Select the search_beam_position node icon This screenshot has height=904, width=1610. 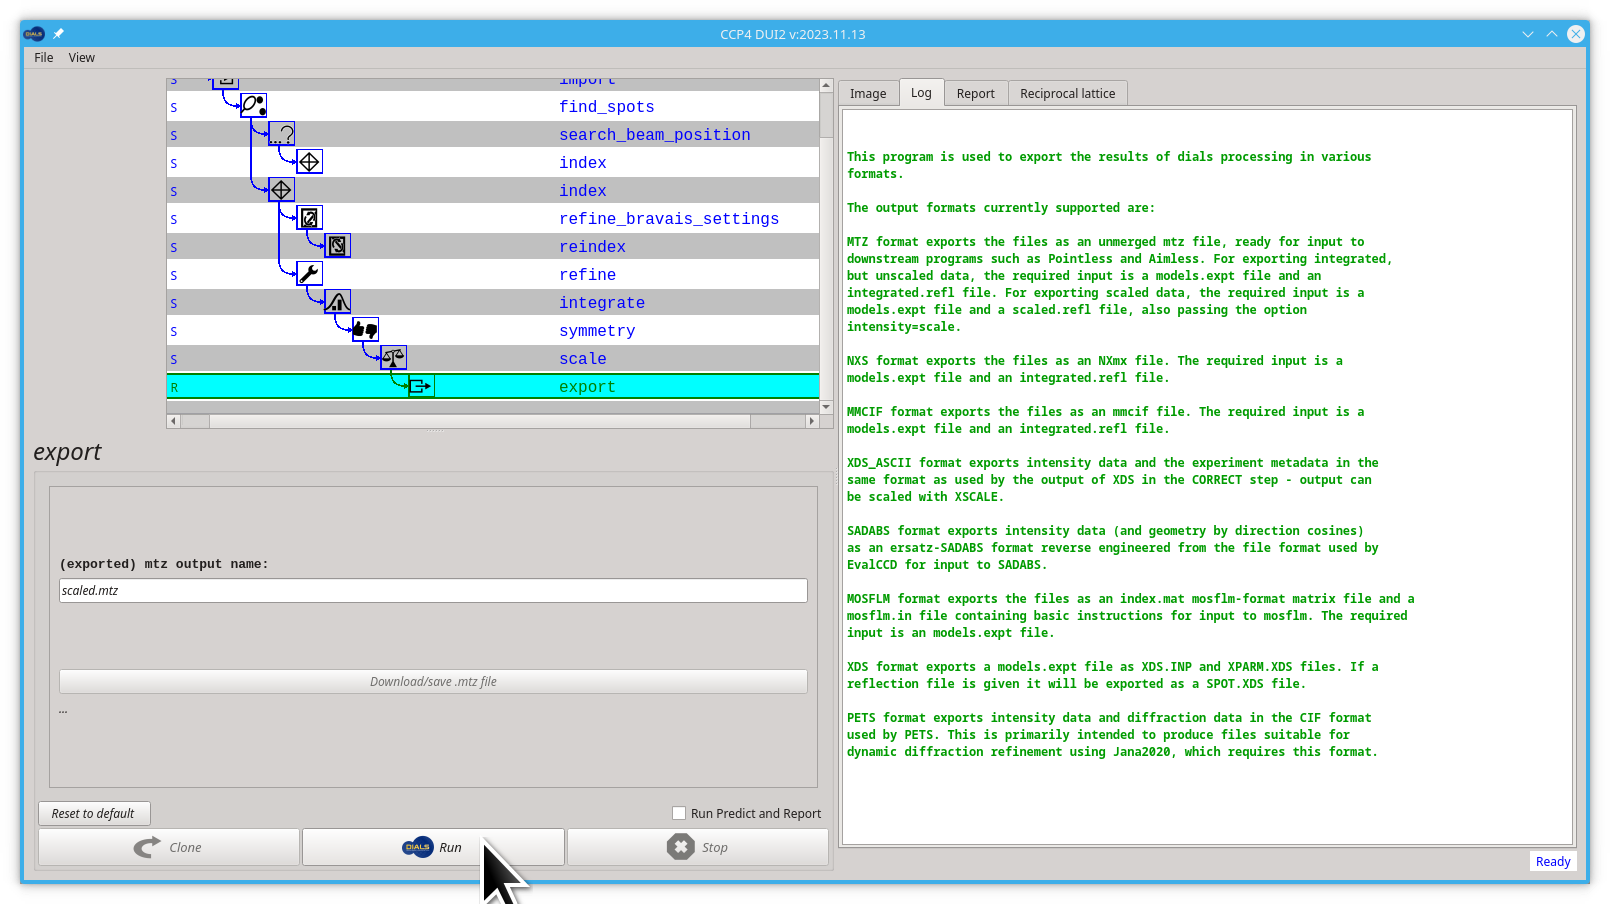coord(282,133)
